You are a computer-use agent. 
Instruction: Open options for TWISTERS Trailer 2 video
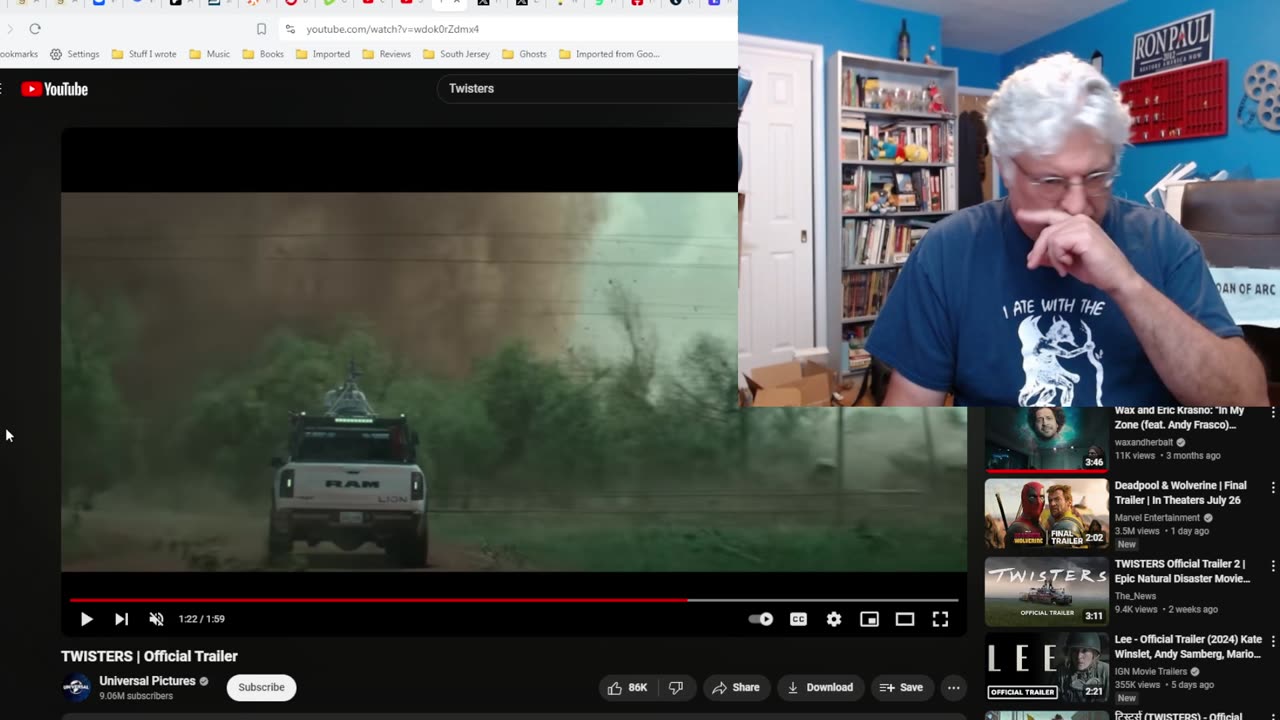tap(1273, 567)
